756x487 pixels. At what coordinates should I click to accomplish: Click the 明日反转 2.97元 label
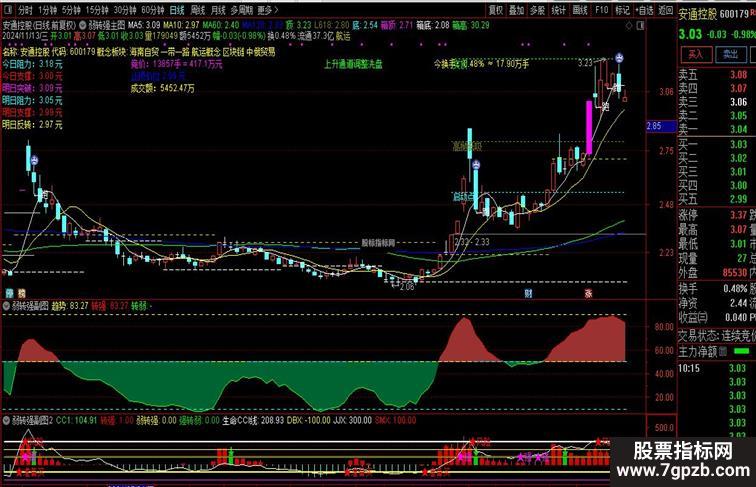32,124
